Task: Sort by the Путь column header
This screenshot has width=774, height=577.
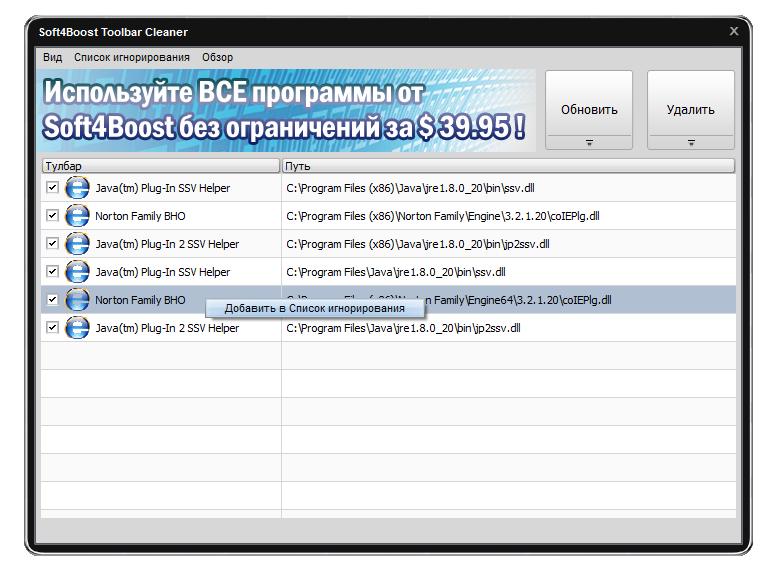Action: click(508, 166)
